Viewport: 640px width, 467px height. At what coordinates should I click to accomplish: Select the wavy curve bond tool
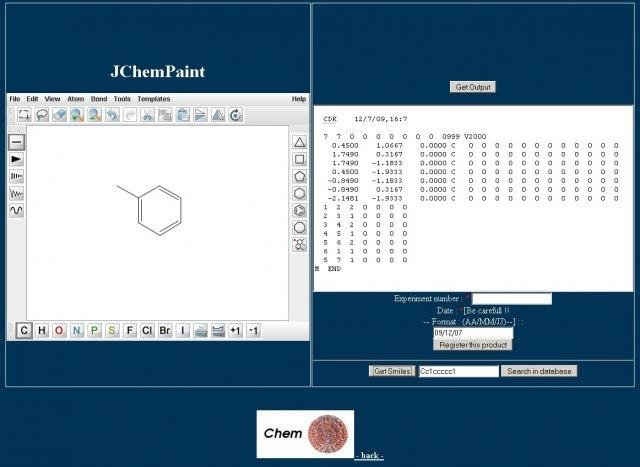pyautogui.click(x=16, y=211)
